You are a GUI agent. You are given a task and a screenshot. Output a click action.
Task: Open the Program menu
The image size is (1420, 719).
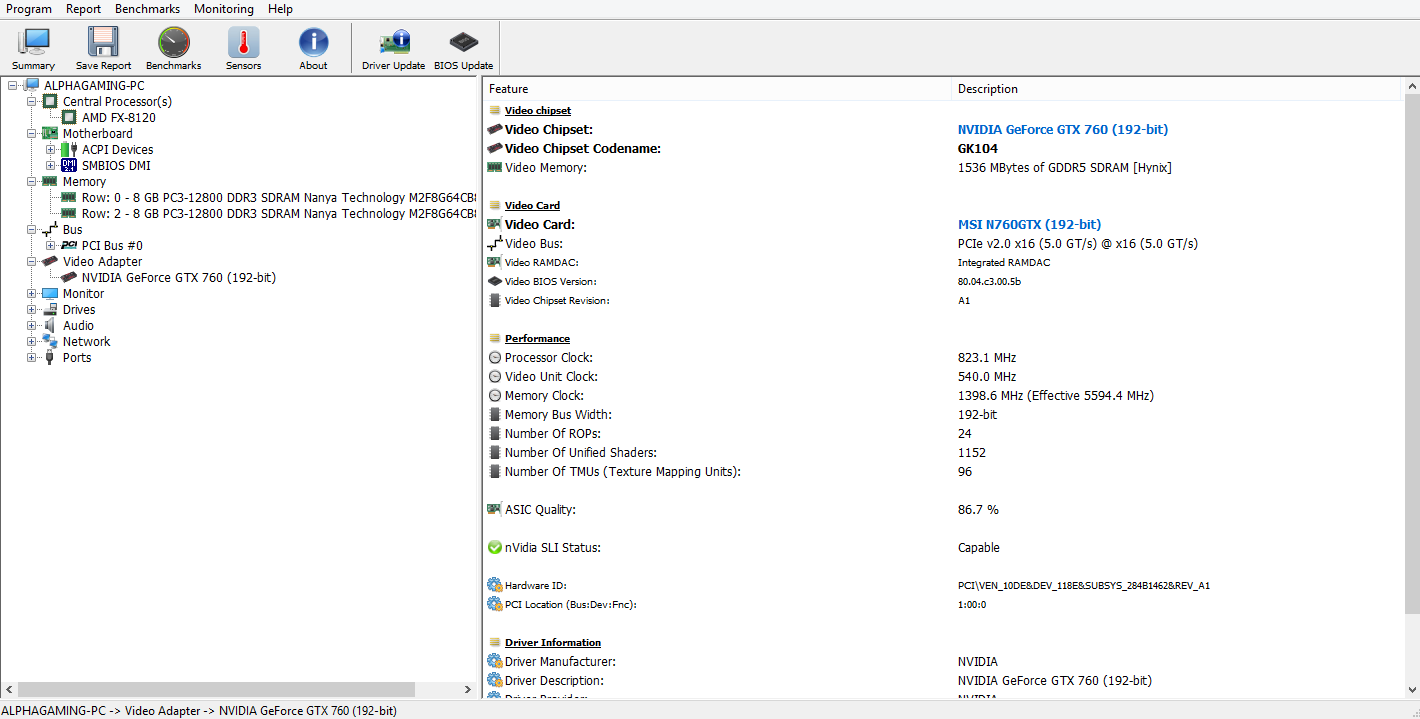click(x=29, y=9)
